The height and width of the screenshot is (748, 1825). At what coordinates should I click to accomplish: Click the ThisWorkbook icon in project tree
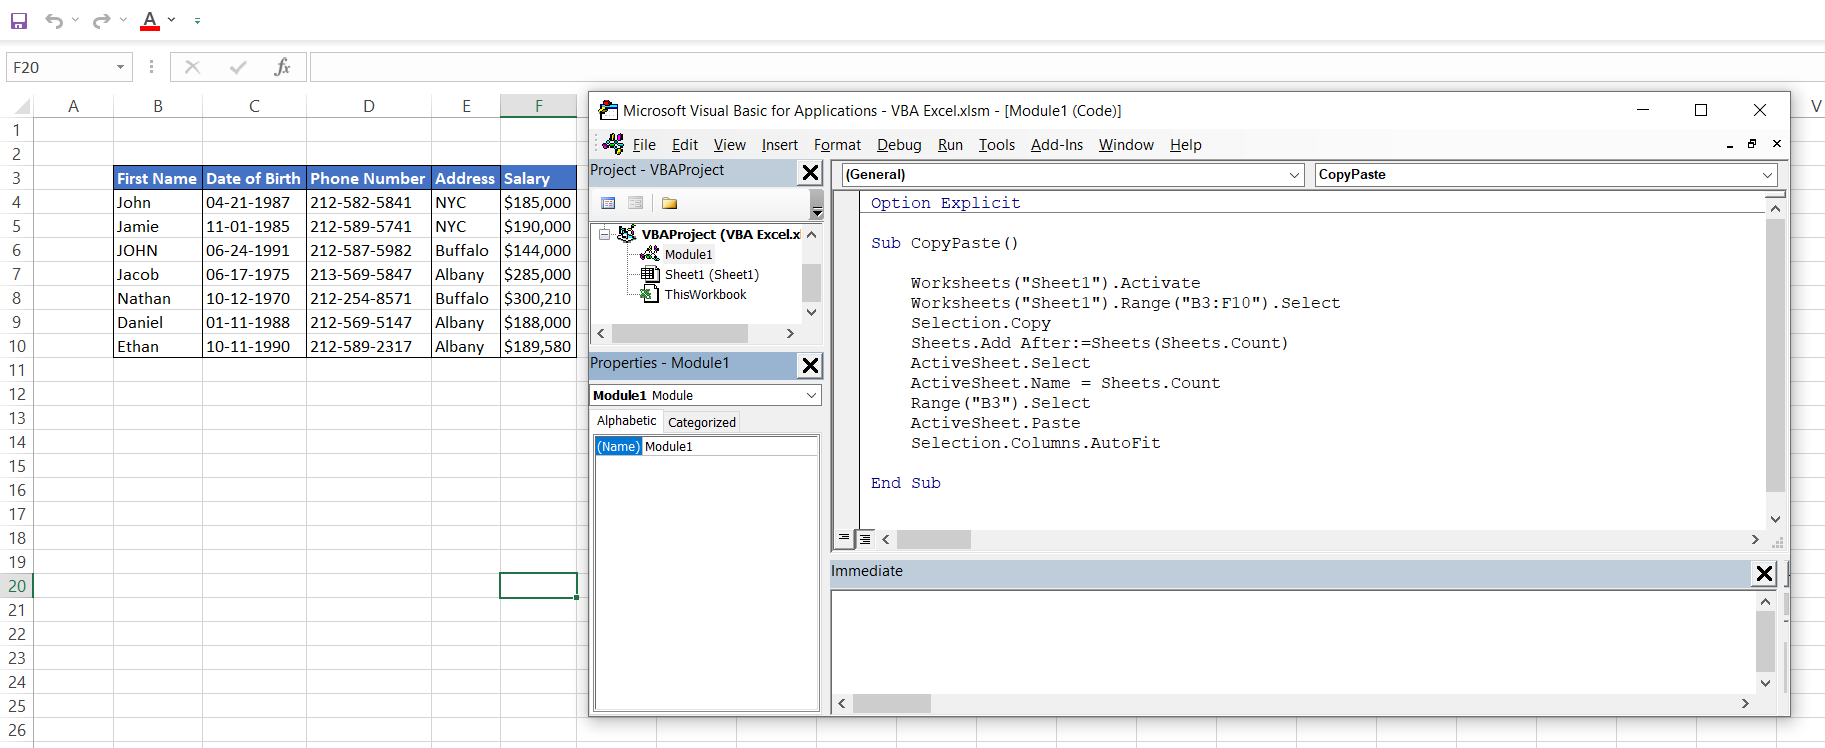650,294
